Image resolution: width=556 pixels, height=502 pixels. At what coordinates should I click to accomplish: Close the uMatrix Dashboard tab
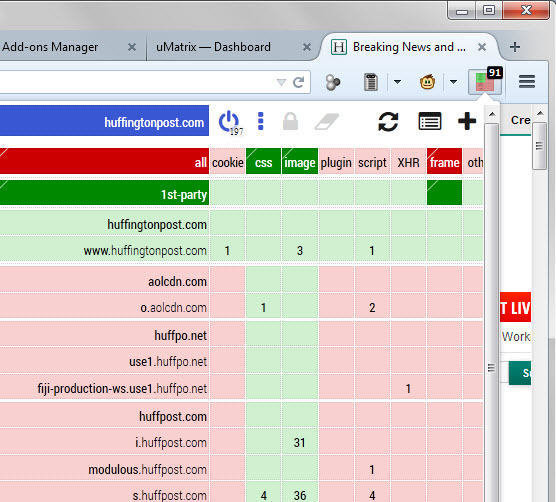click(x=307, y=47)
